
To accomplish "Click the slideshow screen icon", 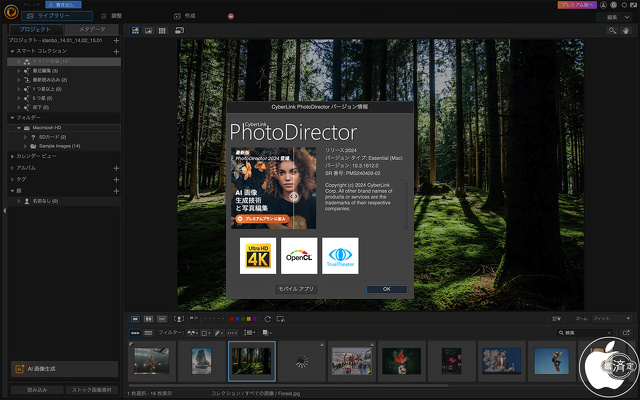I will (x=280, y=319).
